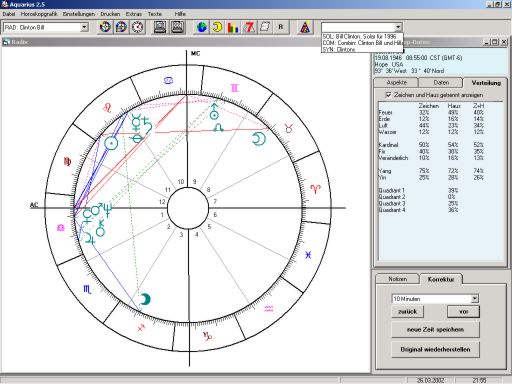Click the Libra sign glyph on the zodiac ring
Viewport: 512px width, 384px height.
click(x=61, y=228)
